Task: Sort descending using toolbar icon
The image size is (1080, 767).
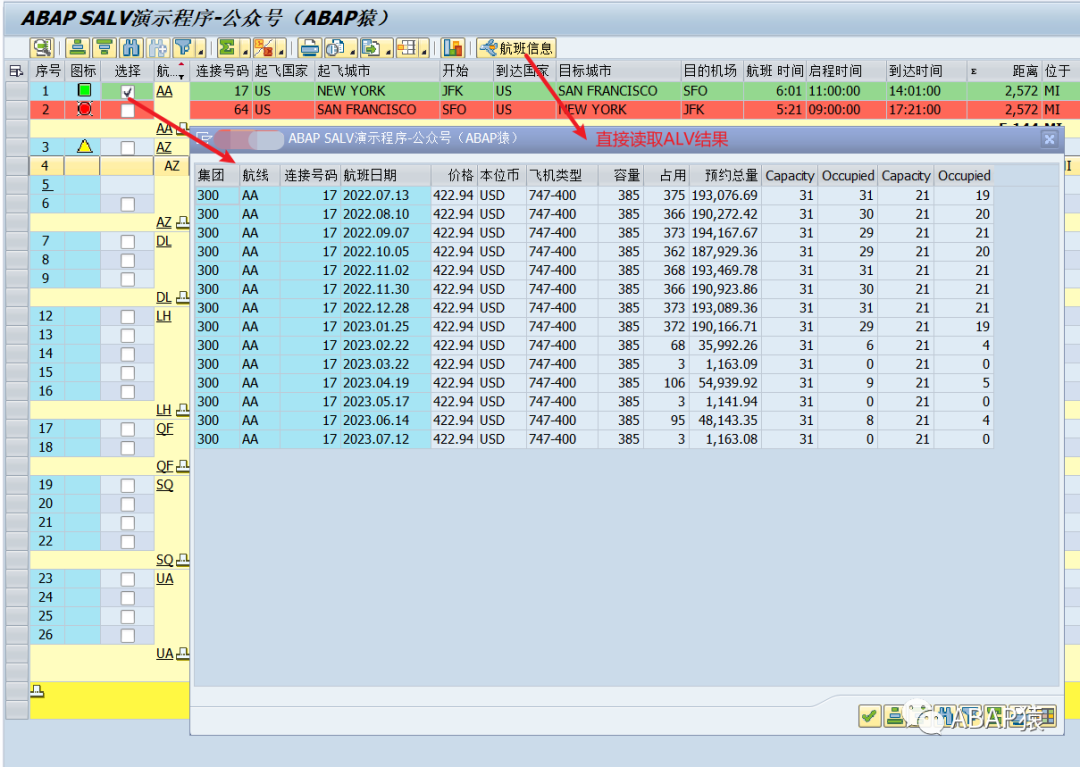Action: pyautogui.click(x=104, y=48)
